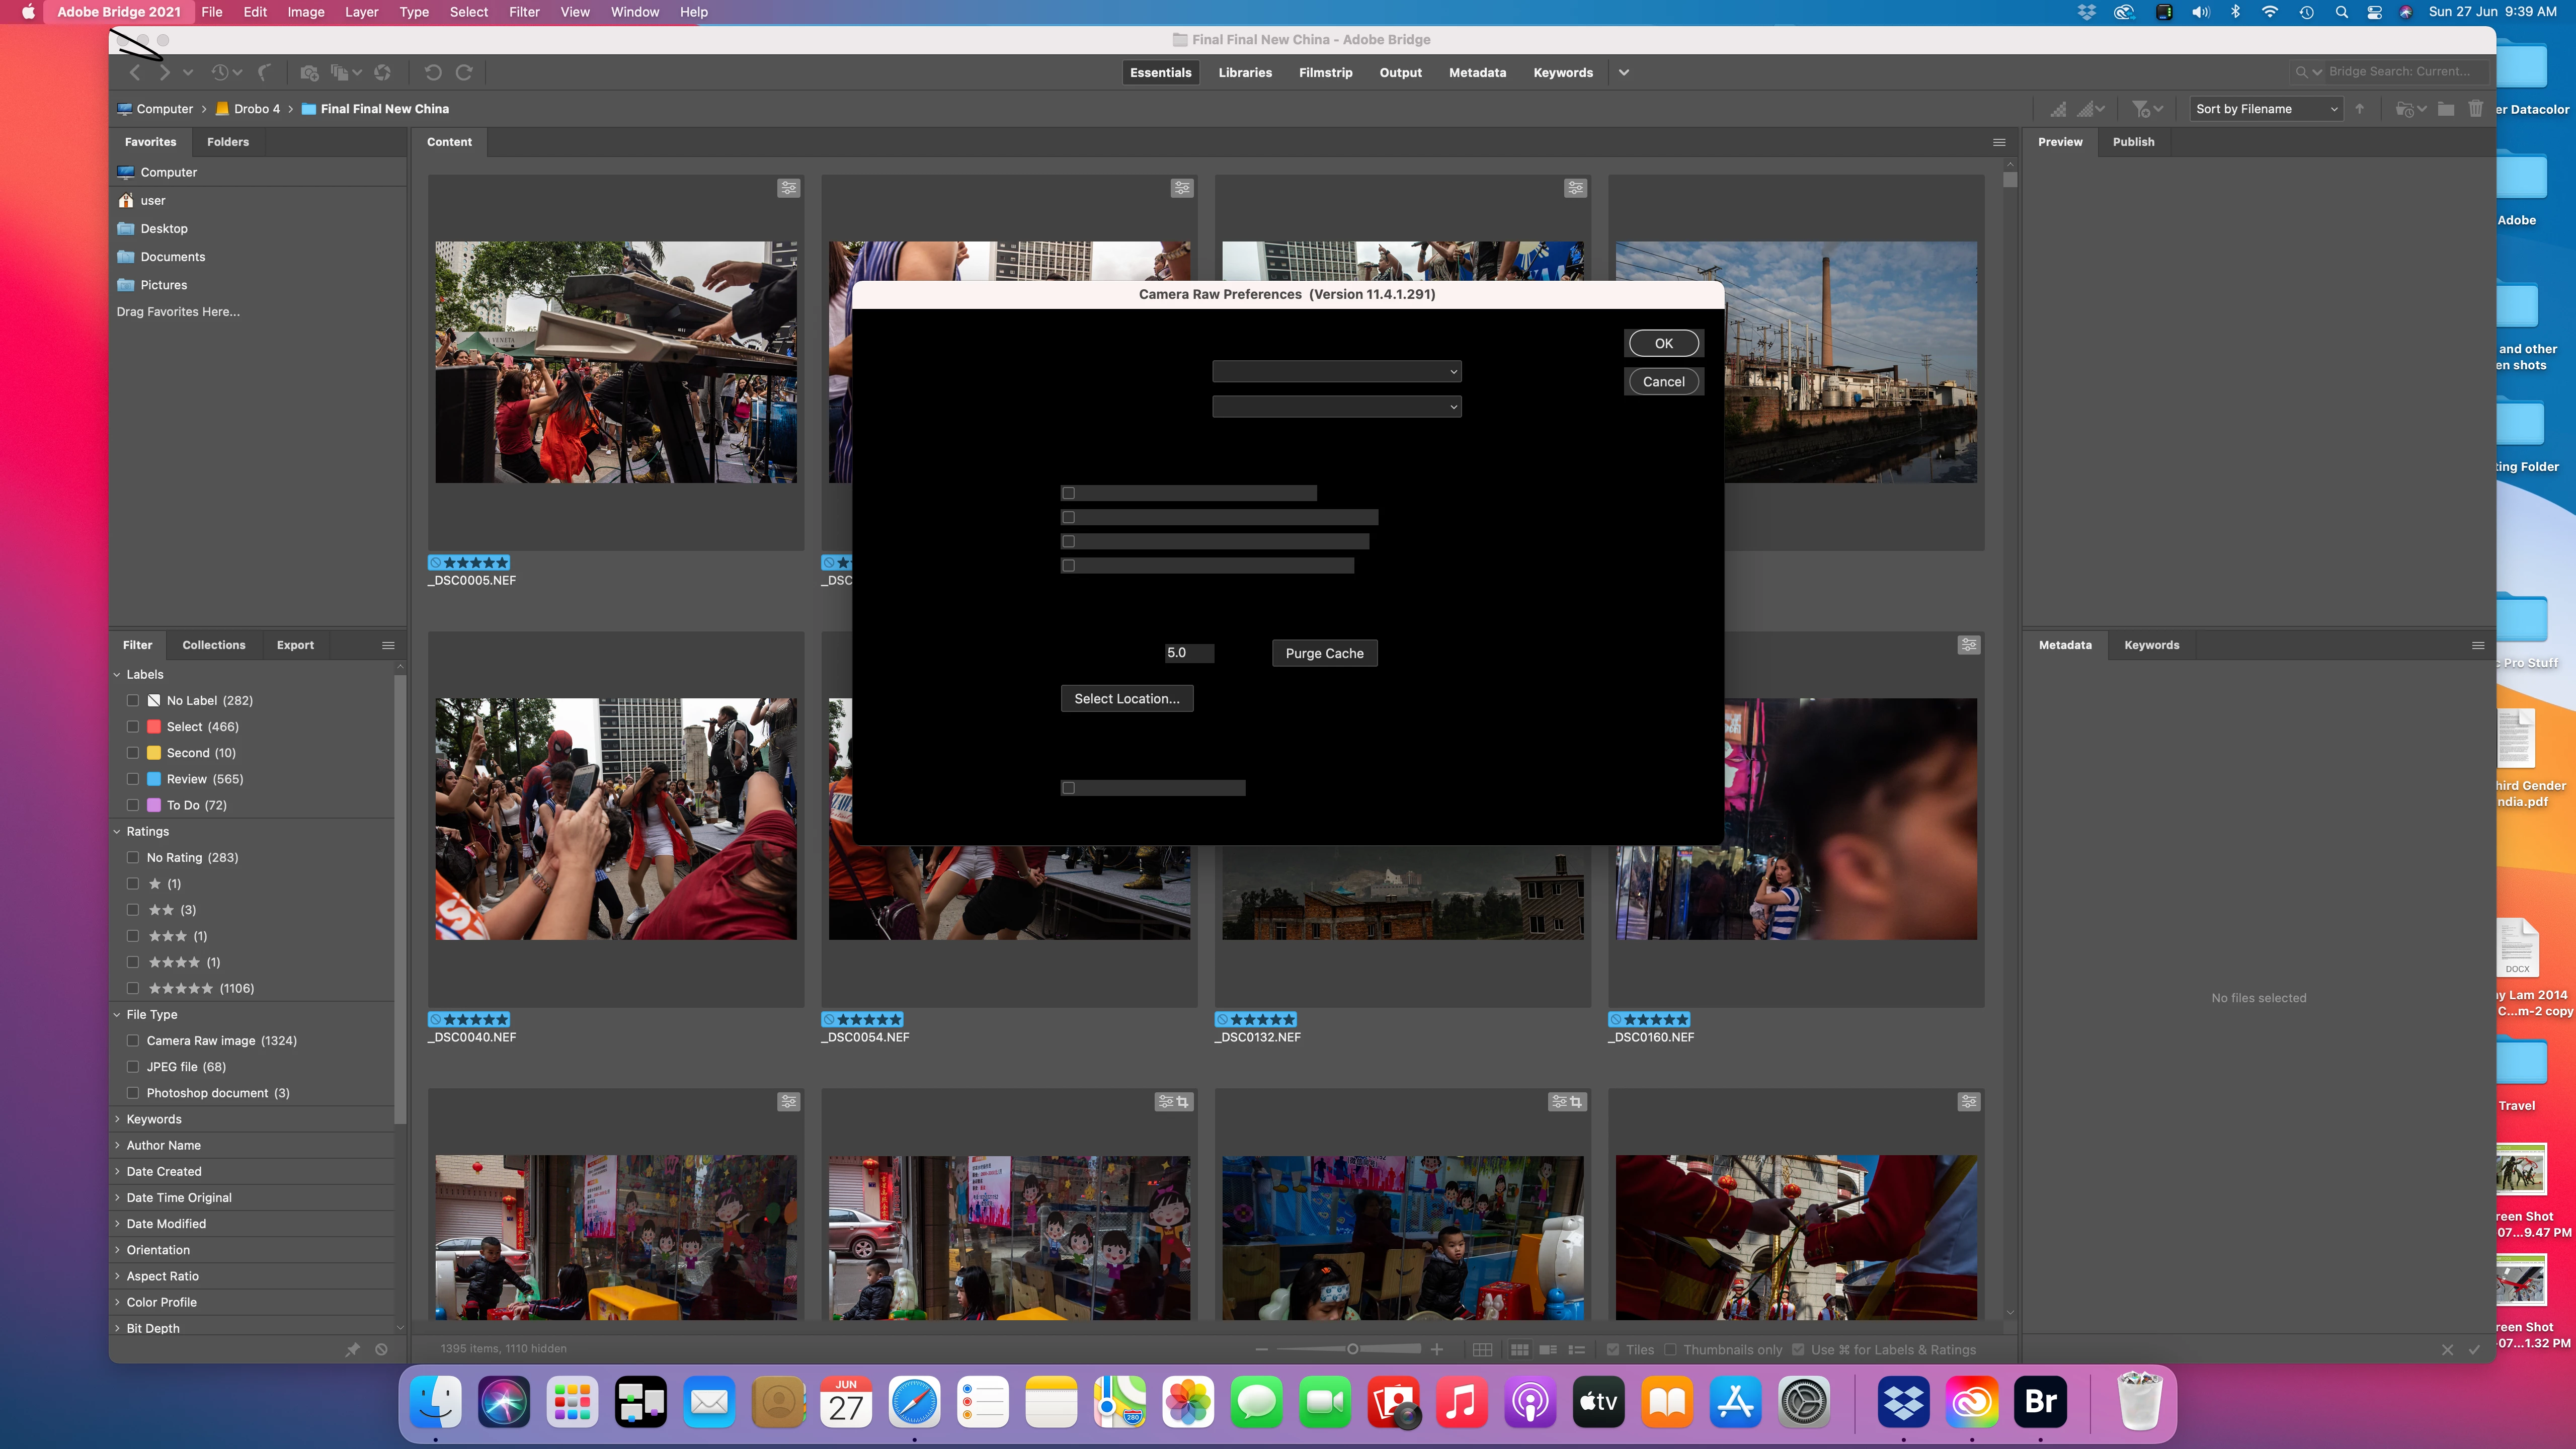Click OK in Camera Raw Preferences
This screenshot has height=1449, width=2576.
pyautogui.click(x=1663, y=343)
